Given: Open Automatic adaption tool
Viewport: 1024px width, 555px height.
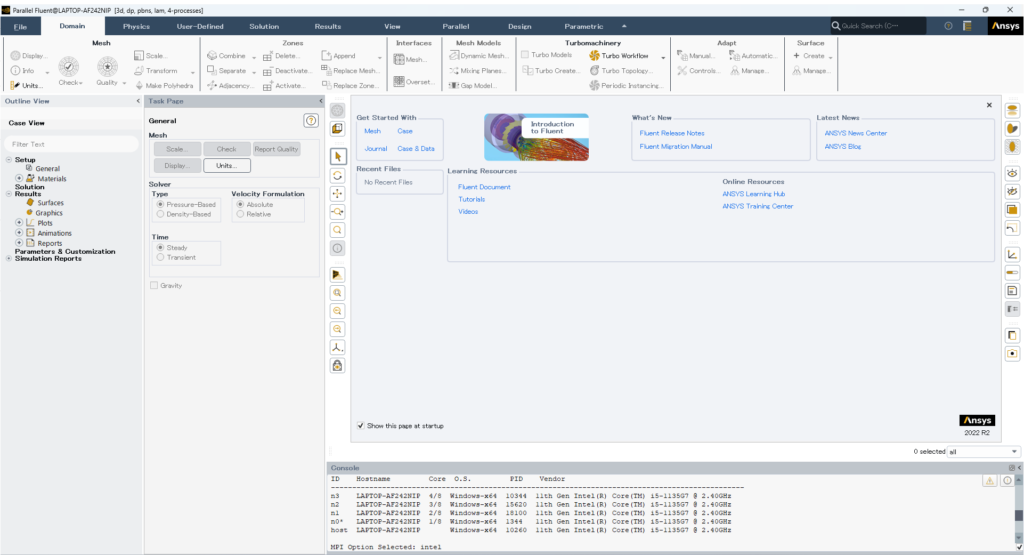Looking at the screenshot, I should coord(753,56).
